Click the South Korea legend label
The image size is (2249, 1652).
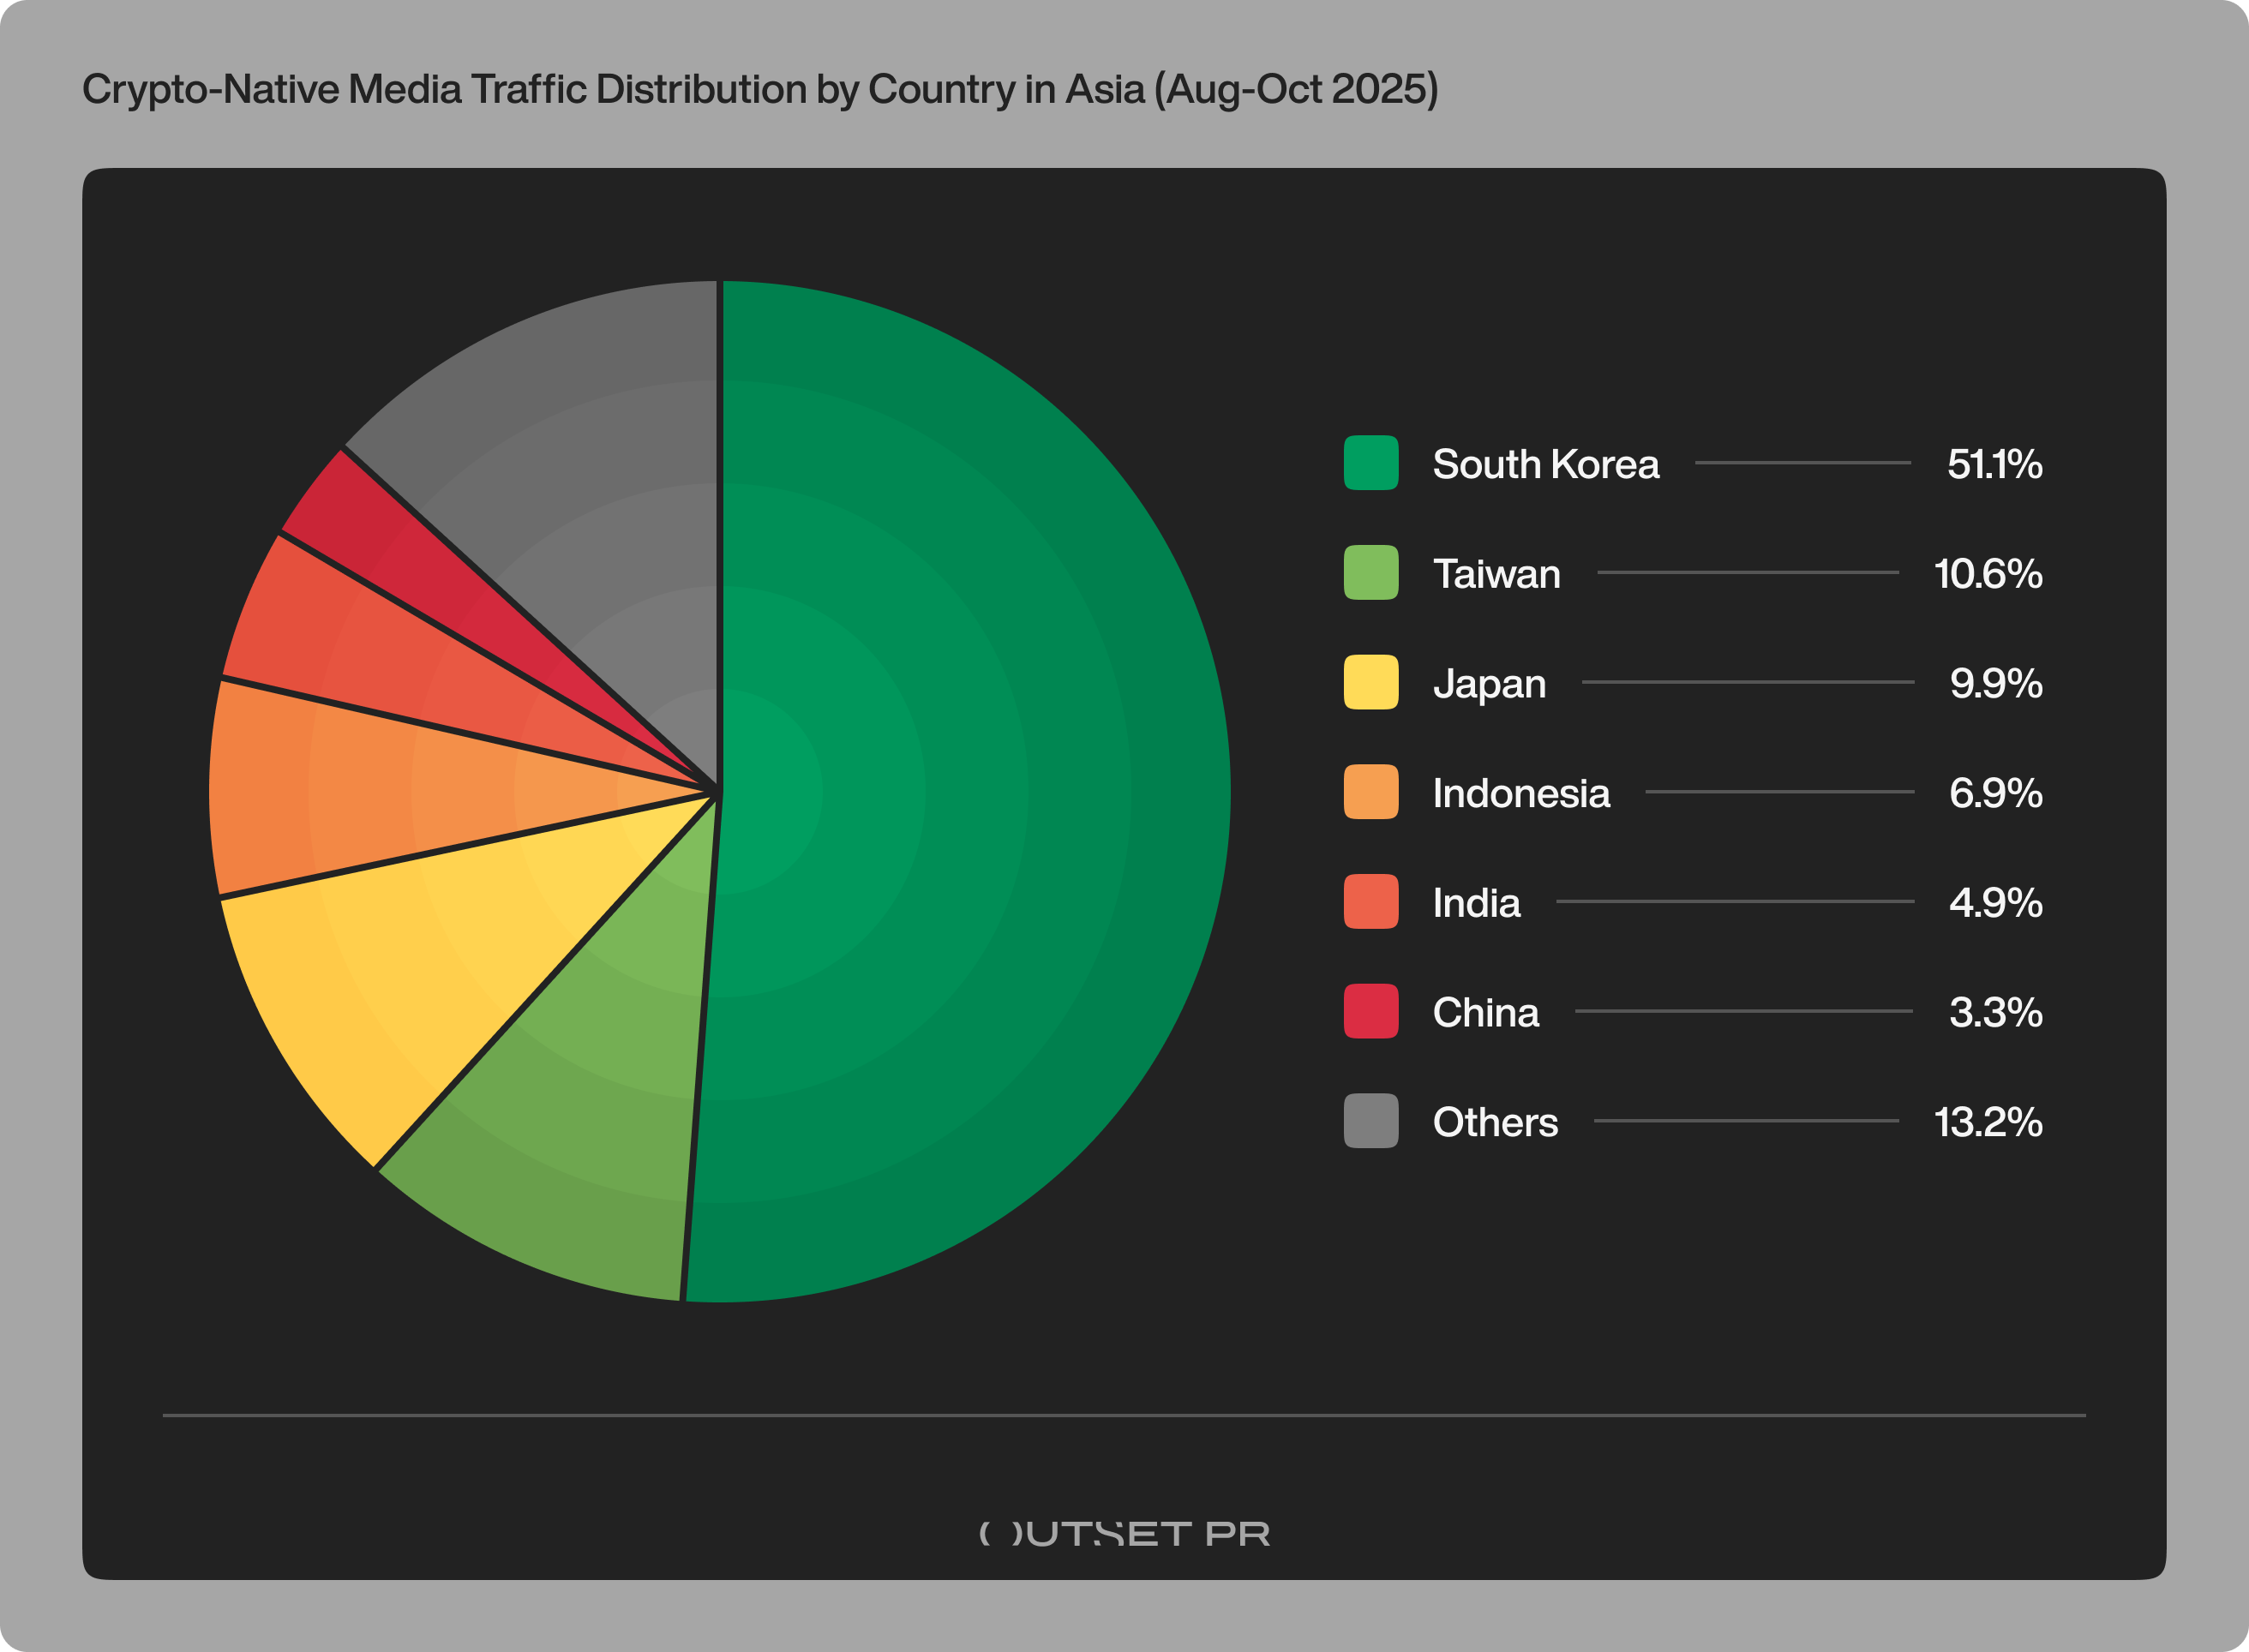click(x=1545, y=464)
